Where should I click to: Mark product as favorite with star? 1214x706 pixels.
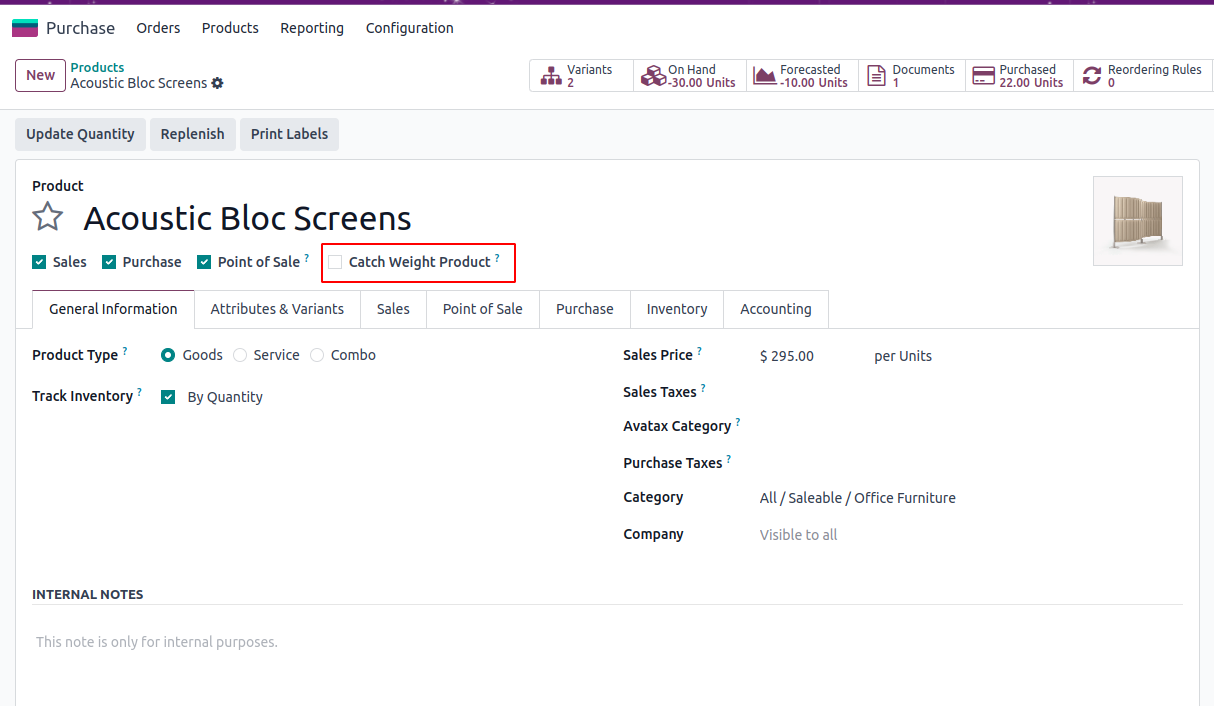48,217
